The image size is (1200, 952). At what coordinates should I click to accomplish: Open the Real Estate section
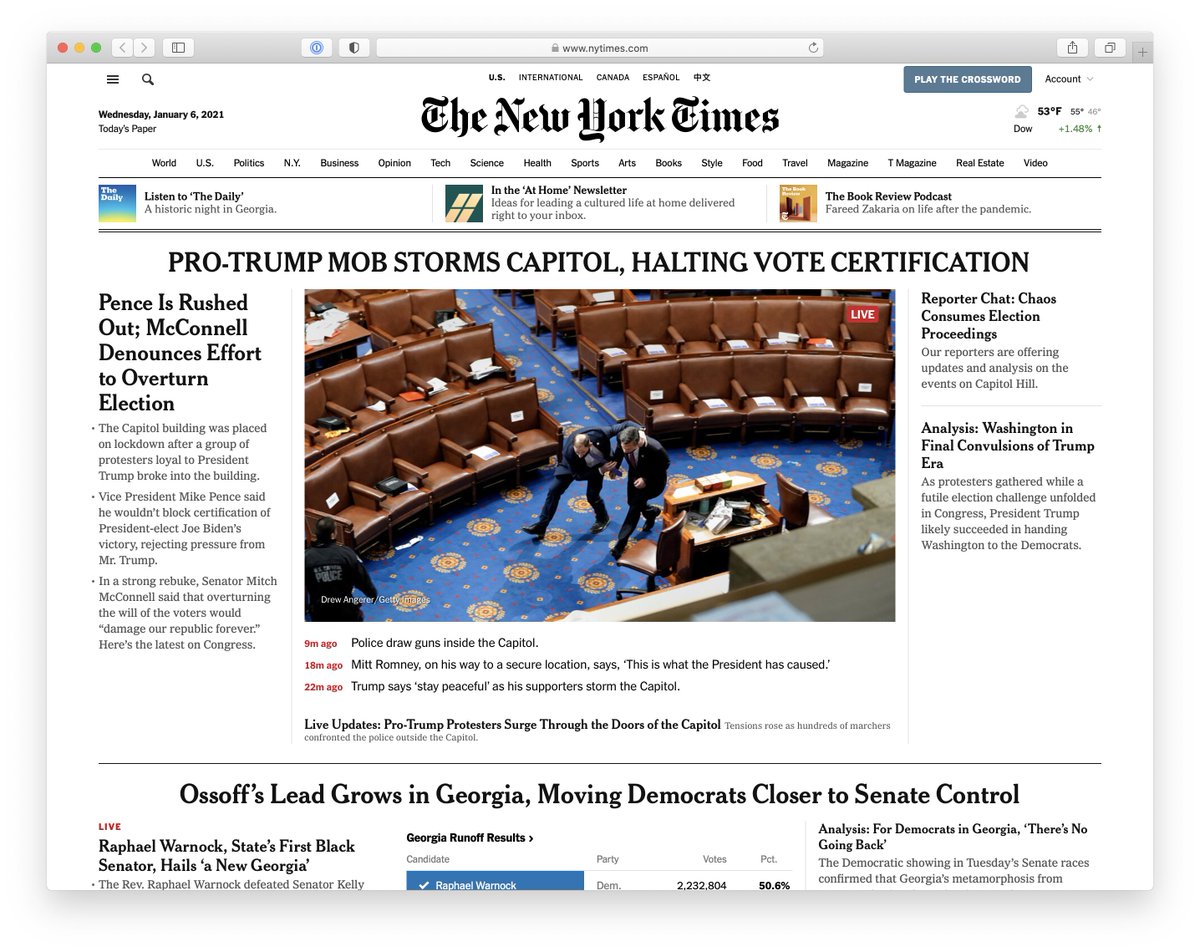(980, 163)
